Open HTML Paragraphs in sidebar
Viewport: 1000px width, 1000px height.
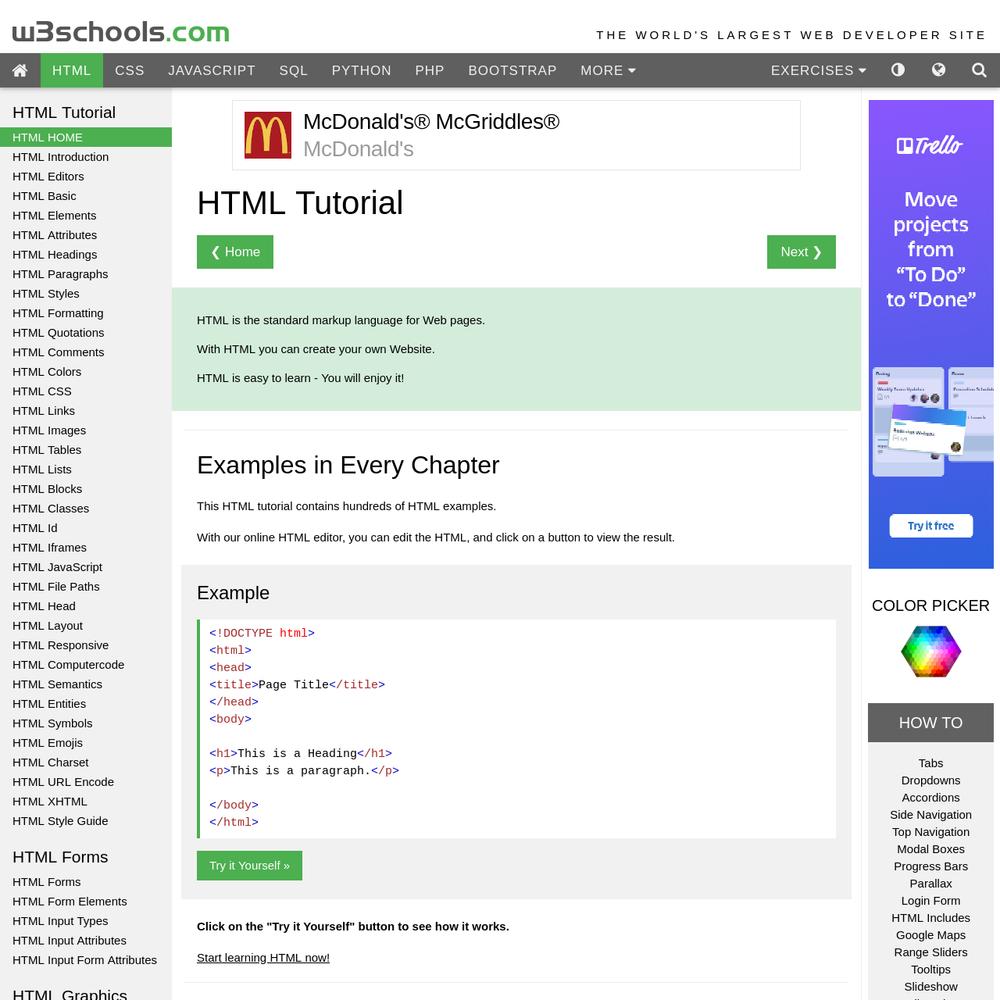85,274
